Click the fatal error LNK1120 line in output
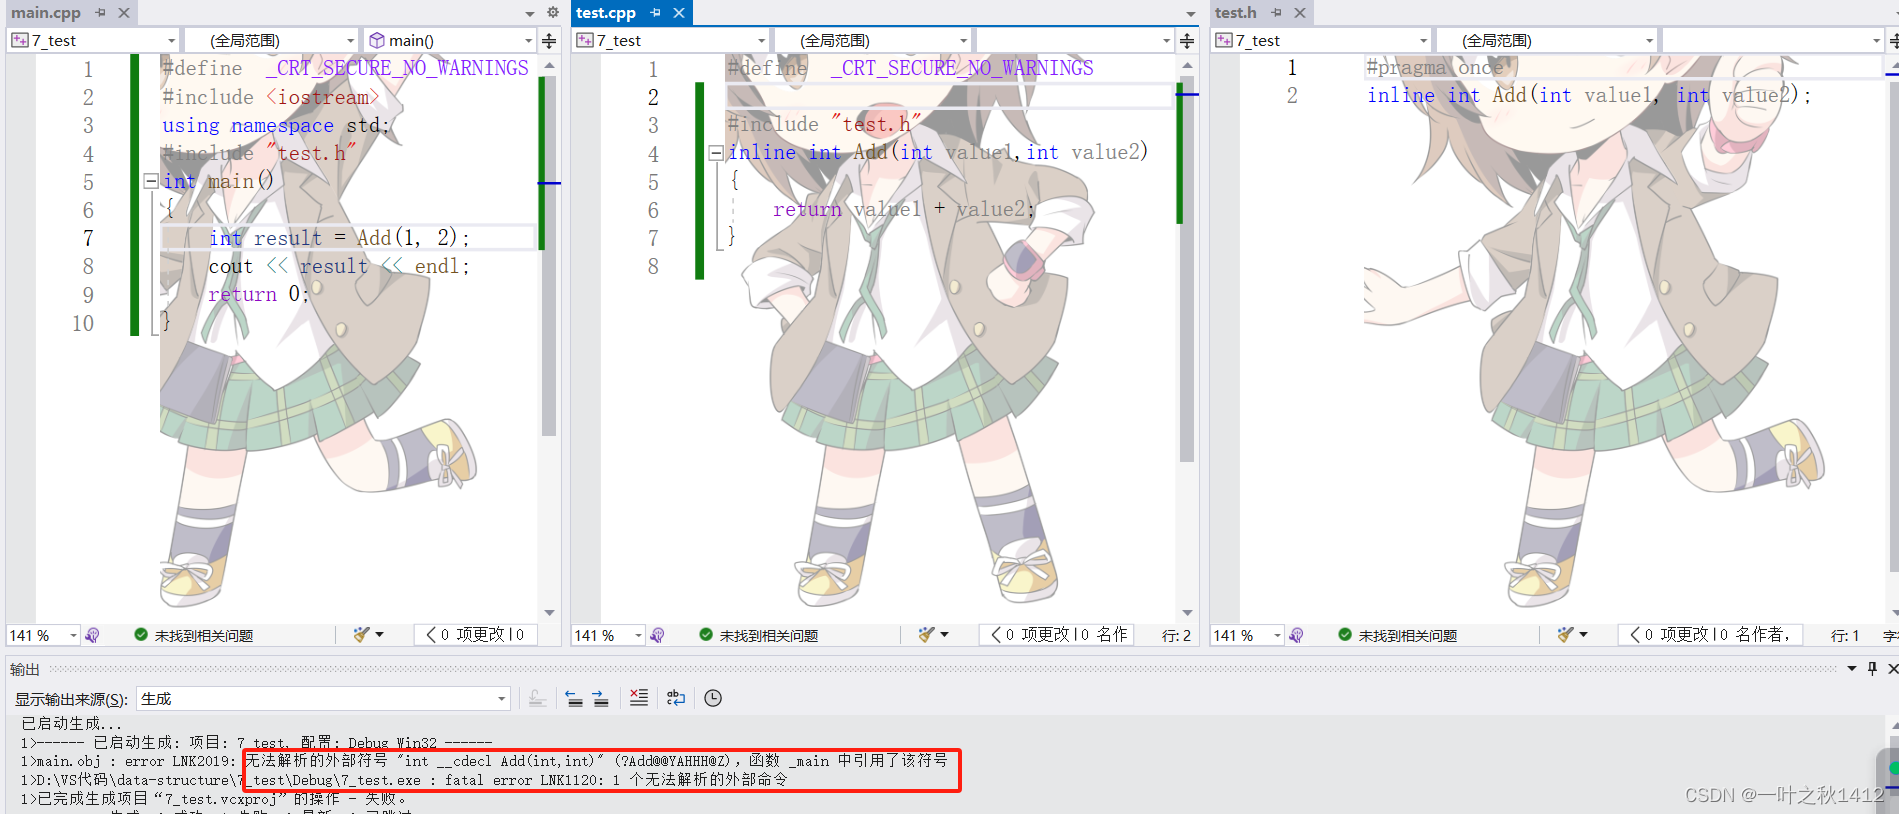Screen dimensions: 1899x814 [404, 780]
